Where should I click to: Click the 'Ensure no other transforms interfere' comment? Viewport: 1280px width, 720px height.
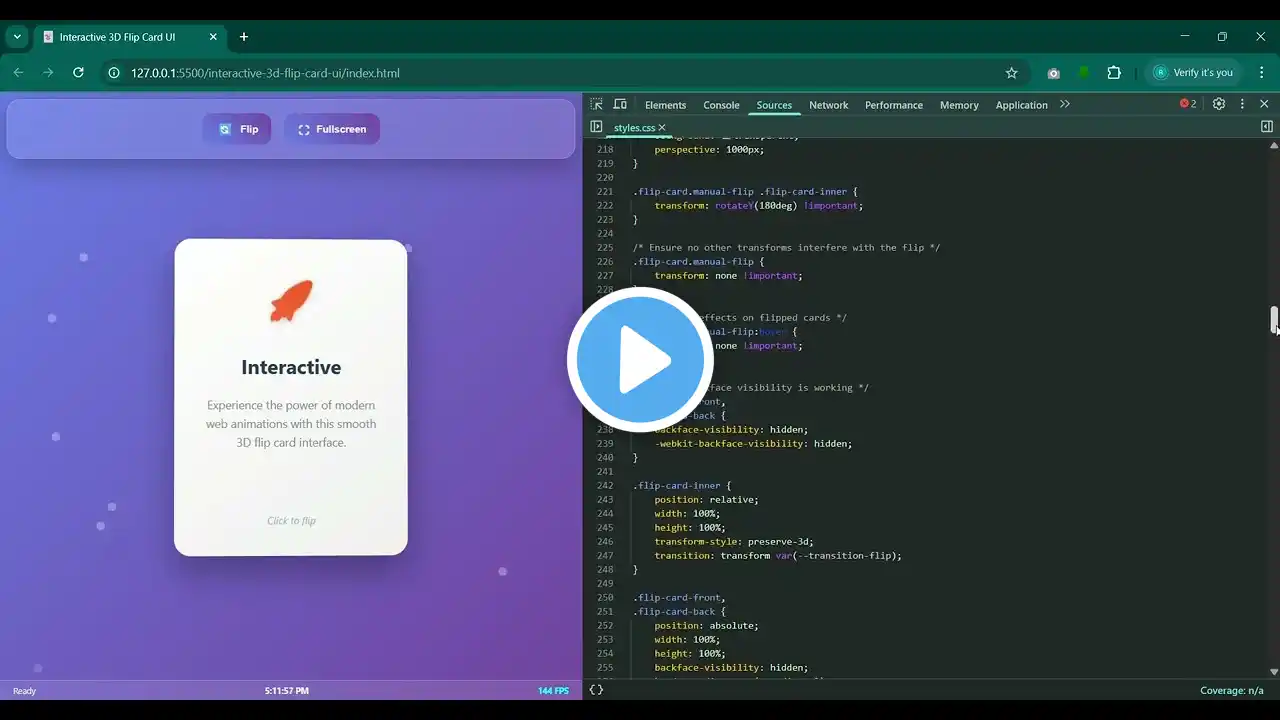(786, 248)
